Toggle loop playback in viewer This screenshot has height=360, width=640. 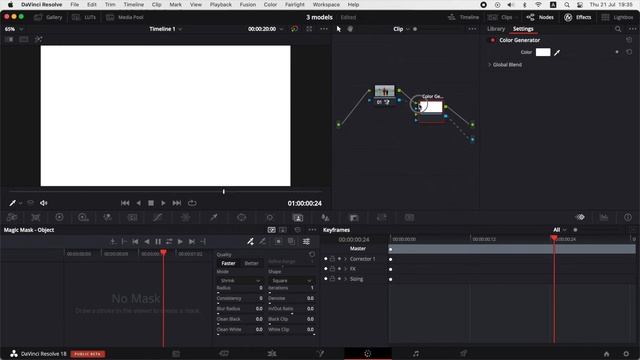click(192, 203)
